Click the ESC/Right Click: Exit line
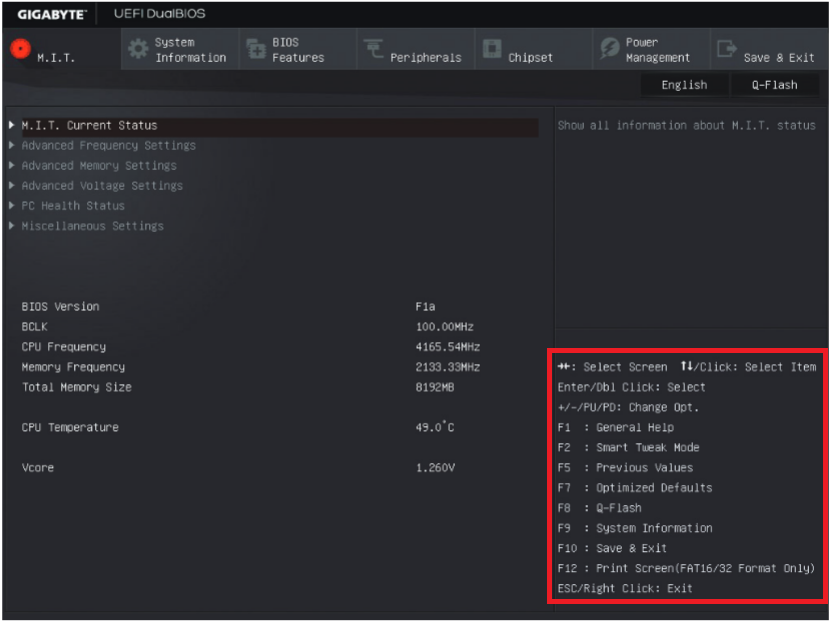Image resolution: width=834 pixels, height=623 pixels. tap(625, 588)
